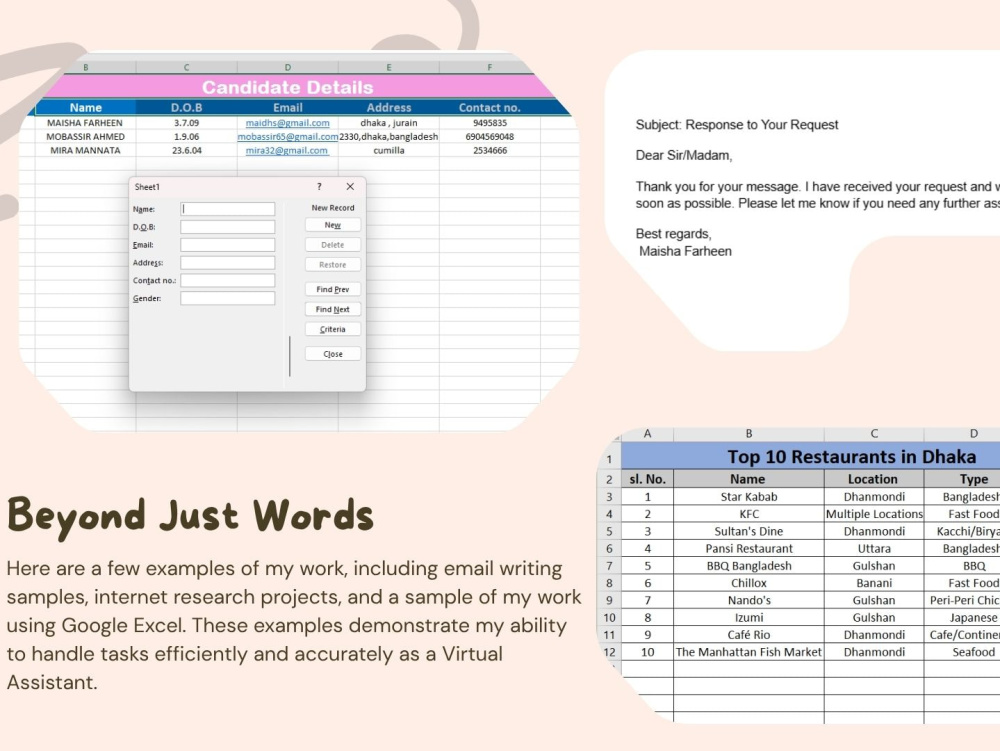Select the MIRA MANNATA name cell
The height and width of the screenshot is (751, 1000).
tap(85, 150)
